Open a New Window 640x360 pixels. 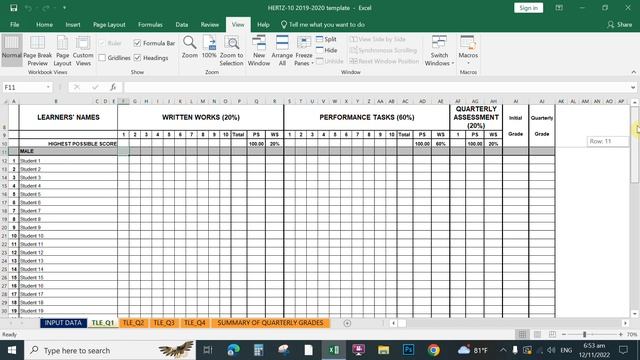point(259,51)
